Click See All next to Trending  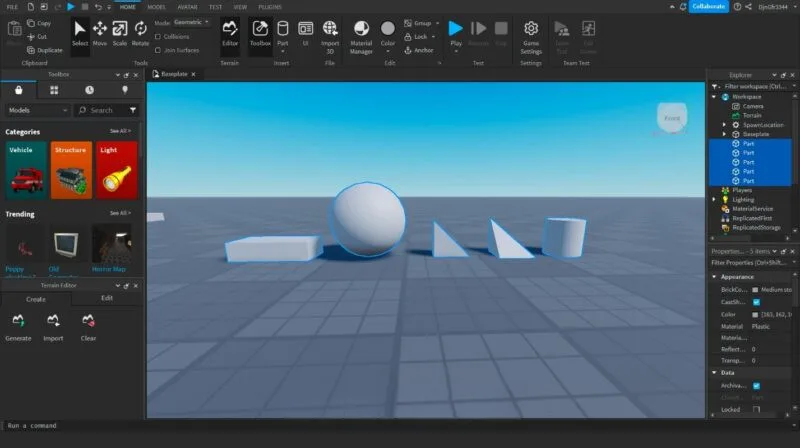coord(120,213)
